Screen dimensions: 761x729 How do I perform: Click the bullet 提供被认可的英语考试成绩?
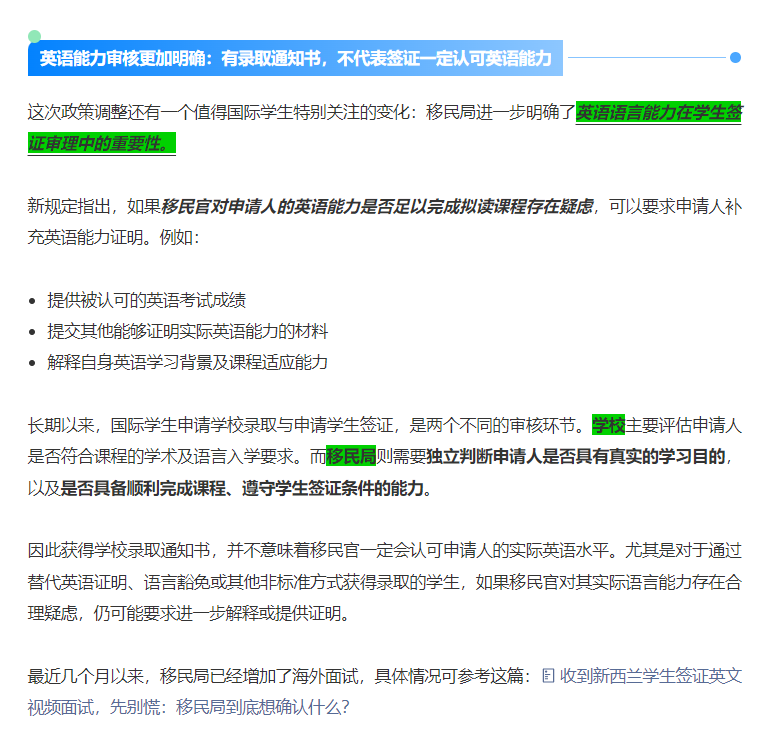tap(147, 300)
